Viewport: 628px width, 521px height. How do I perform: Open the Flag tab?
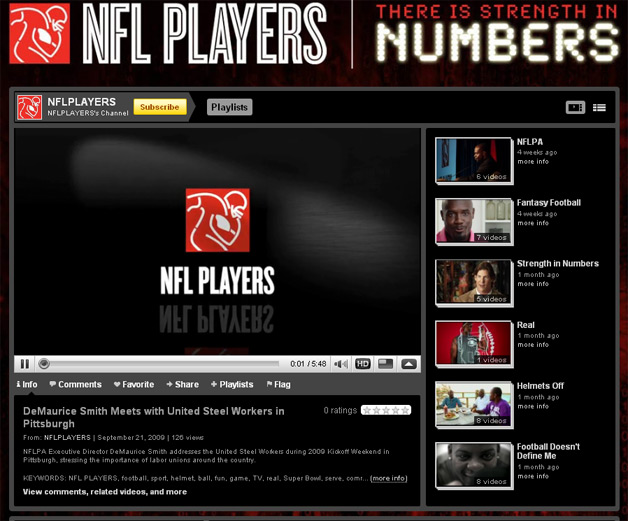tap(278, 384)
